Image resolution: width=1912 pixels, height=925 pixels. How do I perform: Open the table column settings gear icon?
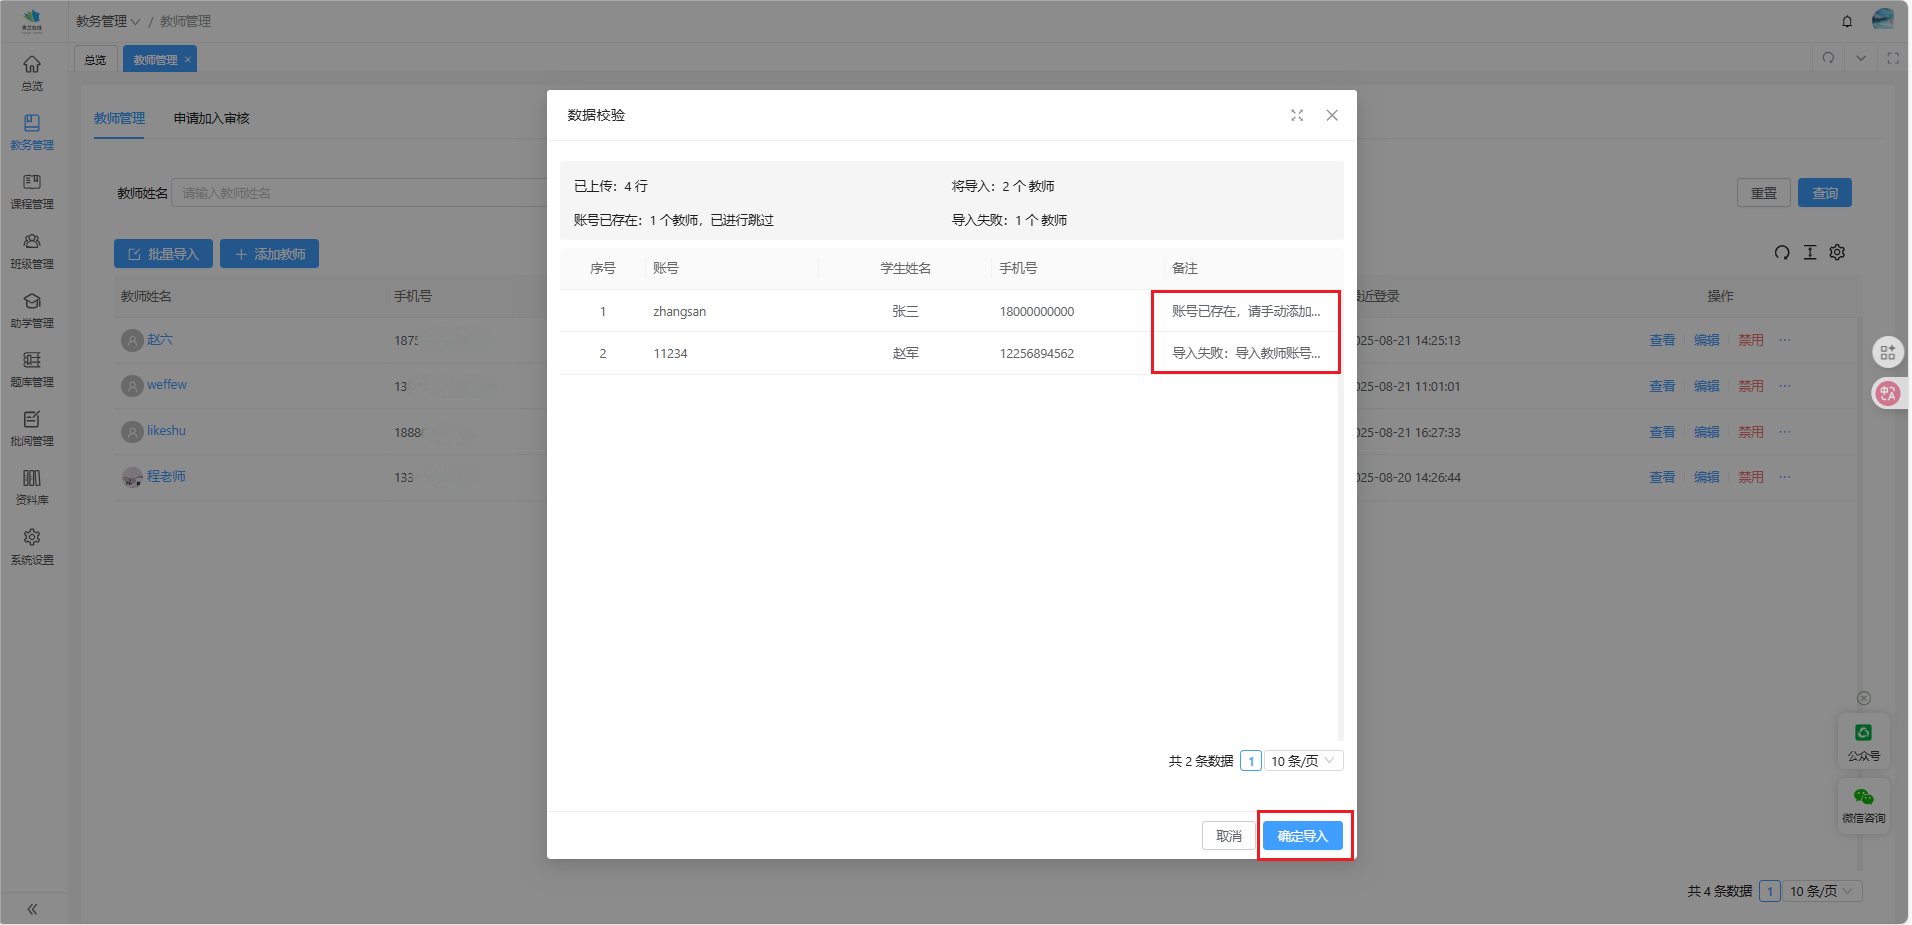1837,253
